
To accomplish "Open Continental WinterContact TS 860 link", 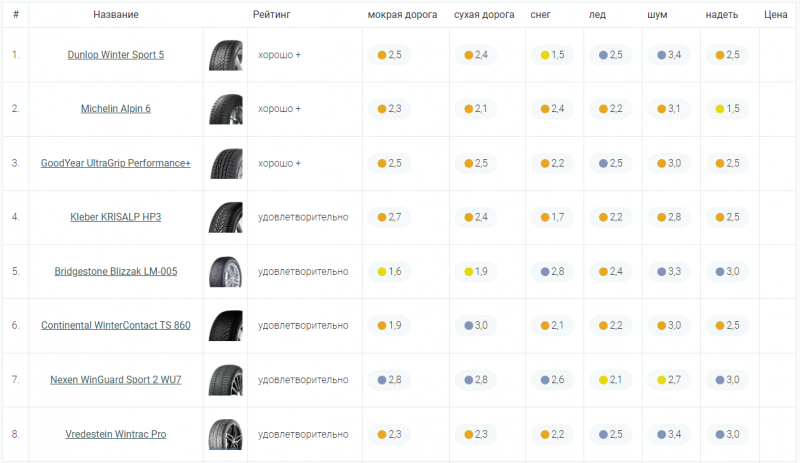I will [x=116, y=325].
